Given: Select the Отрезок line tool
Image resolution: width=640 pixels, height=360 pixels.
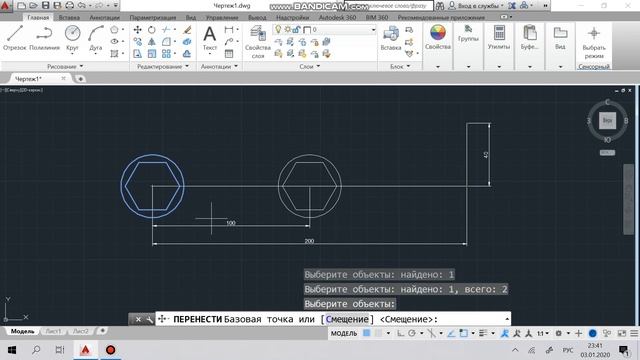Looking at the screenshot, I should 15,38.
